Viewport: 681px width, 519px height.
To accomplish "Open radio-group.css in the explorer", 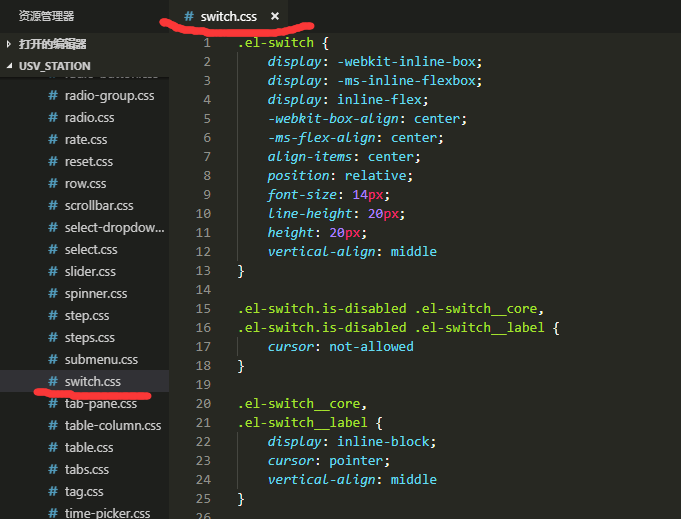I will (109, 96).
